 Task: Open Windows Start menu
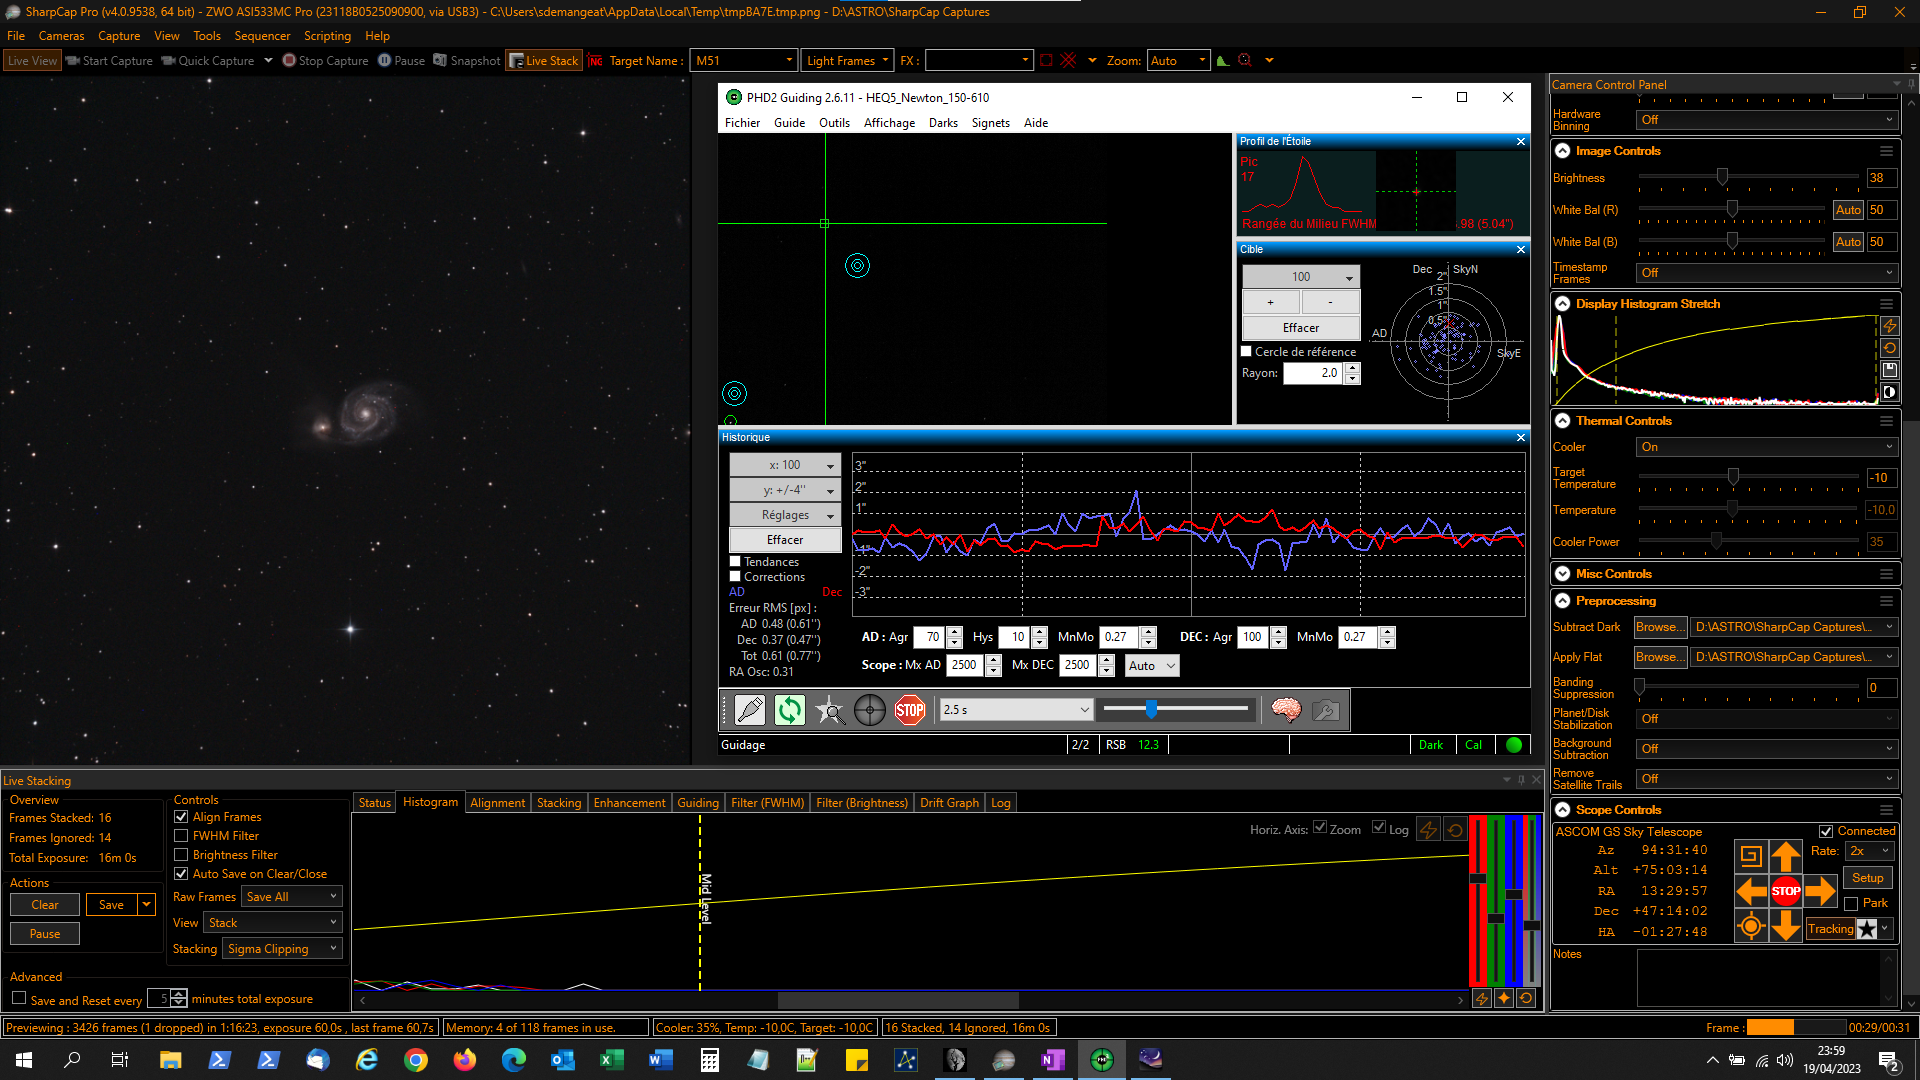[24, 1060]
